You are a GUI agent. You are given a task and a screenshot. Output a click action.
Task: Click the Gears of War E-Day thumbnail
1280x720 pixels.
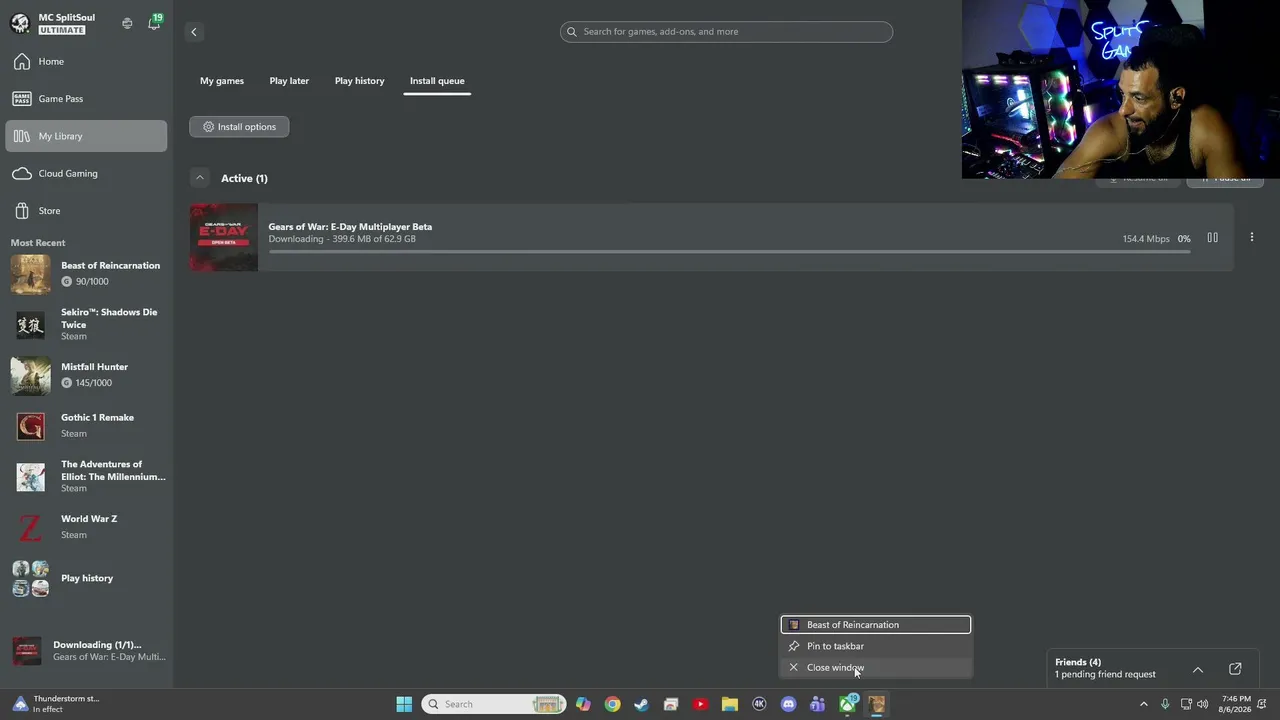point(224,238)
